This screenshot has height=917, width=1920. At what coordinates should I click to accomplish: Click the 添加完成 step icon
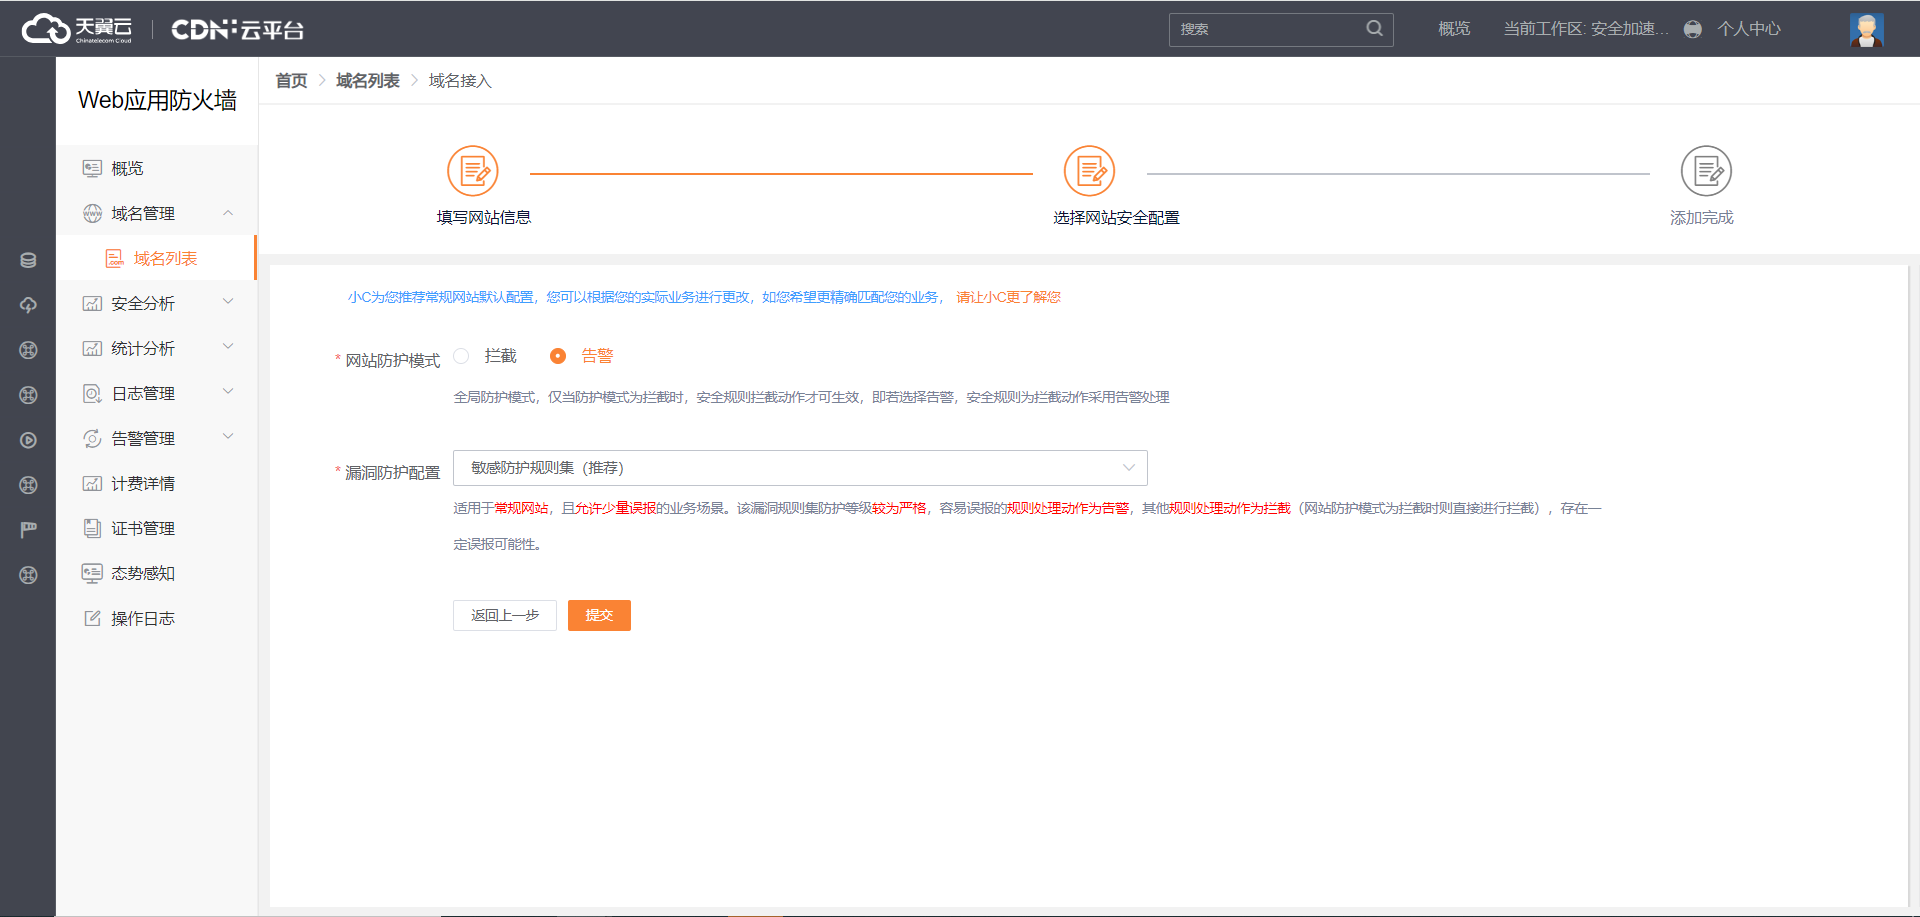[1706, 171]
